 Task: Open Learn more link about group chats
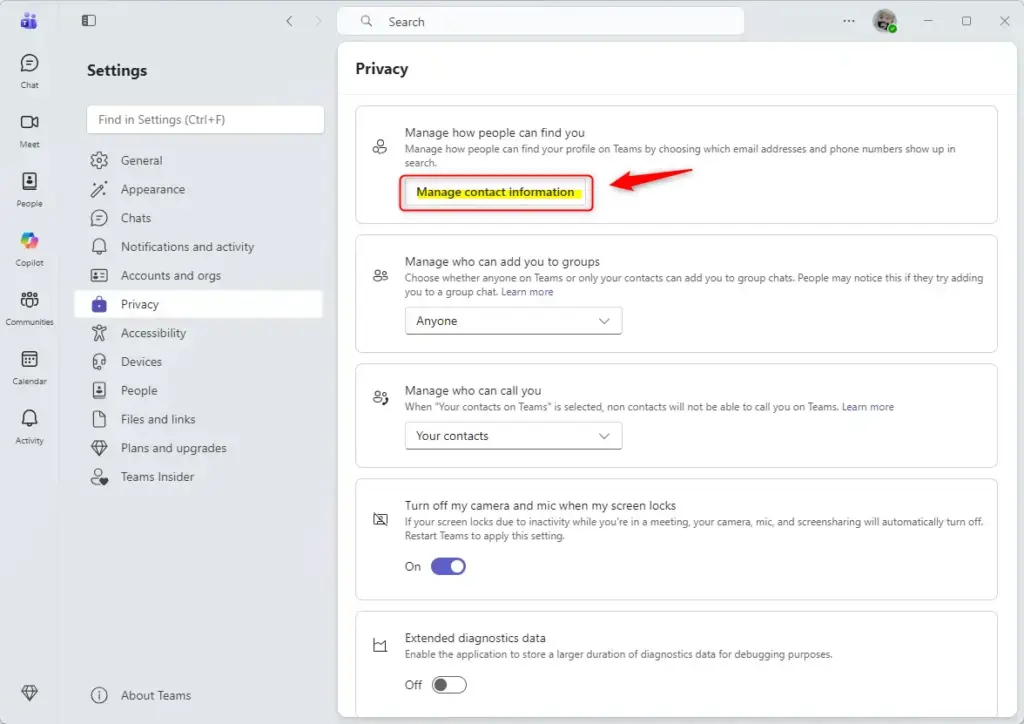point(527,292)
